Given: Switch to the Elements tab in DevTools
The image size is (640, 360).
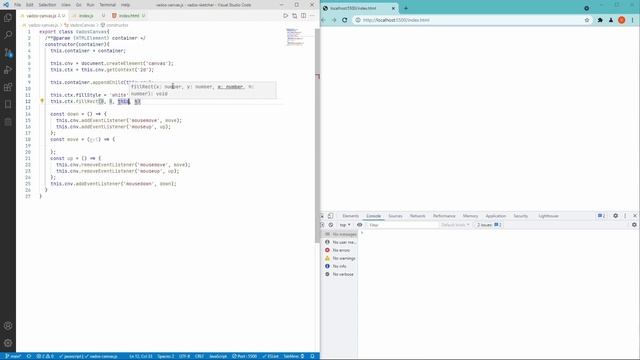Looking at the screenshot, I should 351,216.
